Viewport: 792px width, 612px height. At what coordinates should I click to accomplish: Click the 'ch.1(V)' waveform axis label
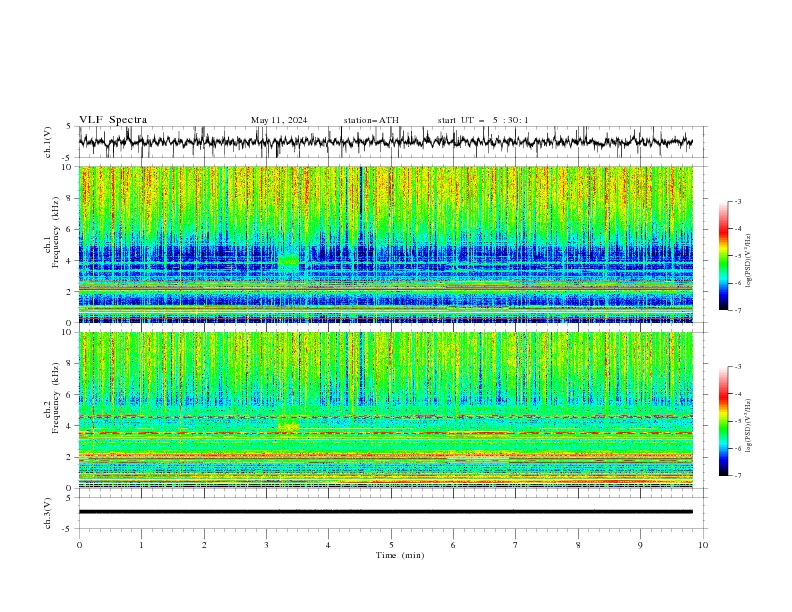point(48,142)
